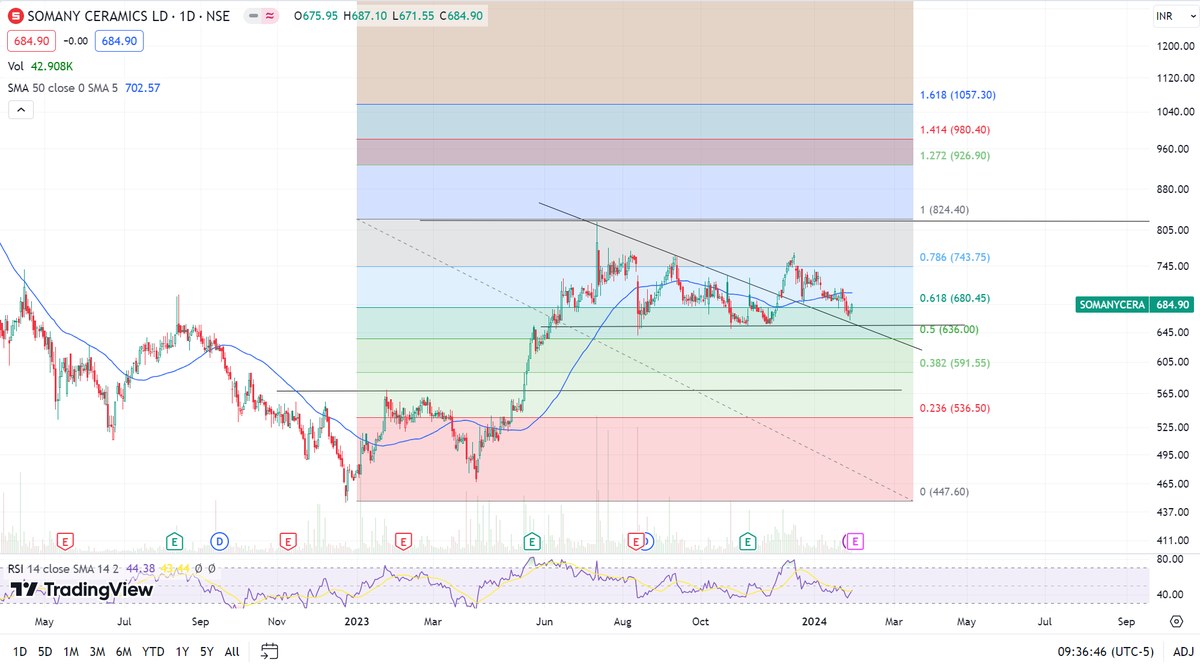The image size is (1200, 665).
Task: Open the TradingView logo link
Action: [x=82, y=590]
